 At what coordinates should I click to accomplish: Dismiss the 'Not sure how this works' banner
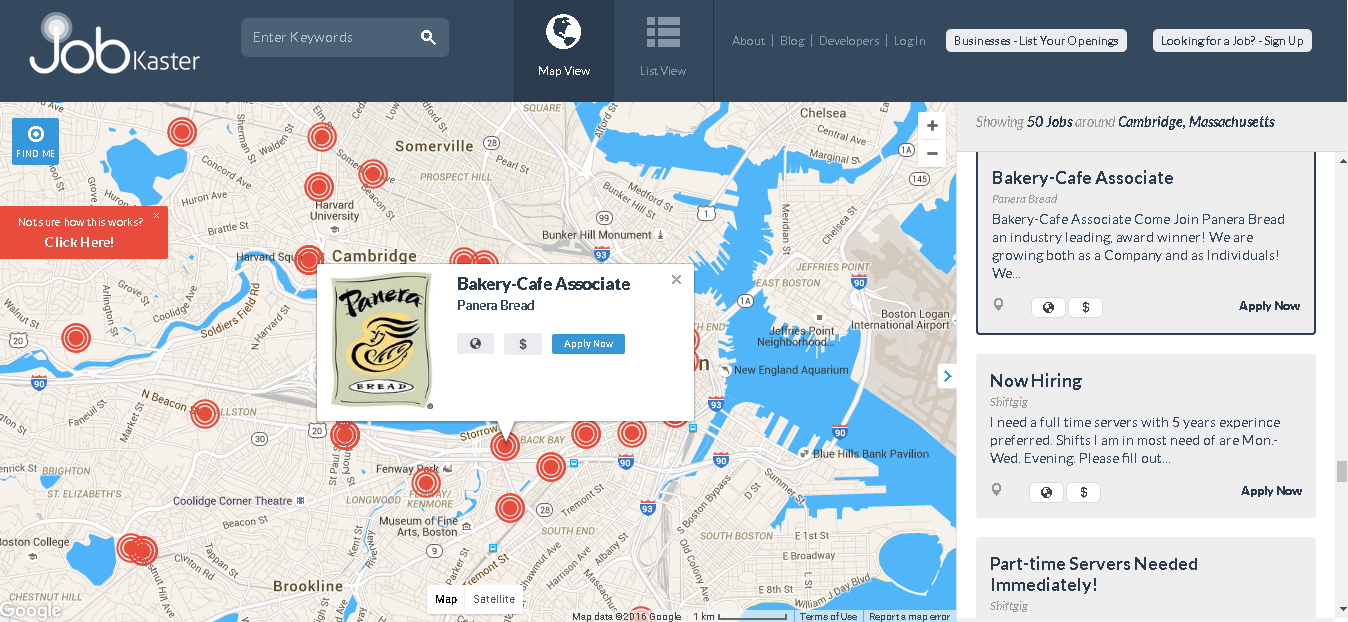tap(156, 215)
